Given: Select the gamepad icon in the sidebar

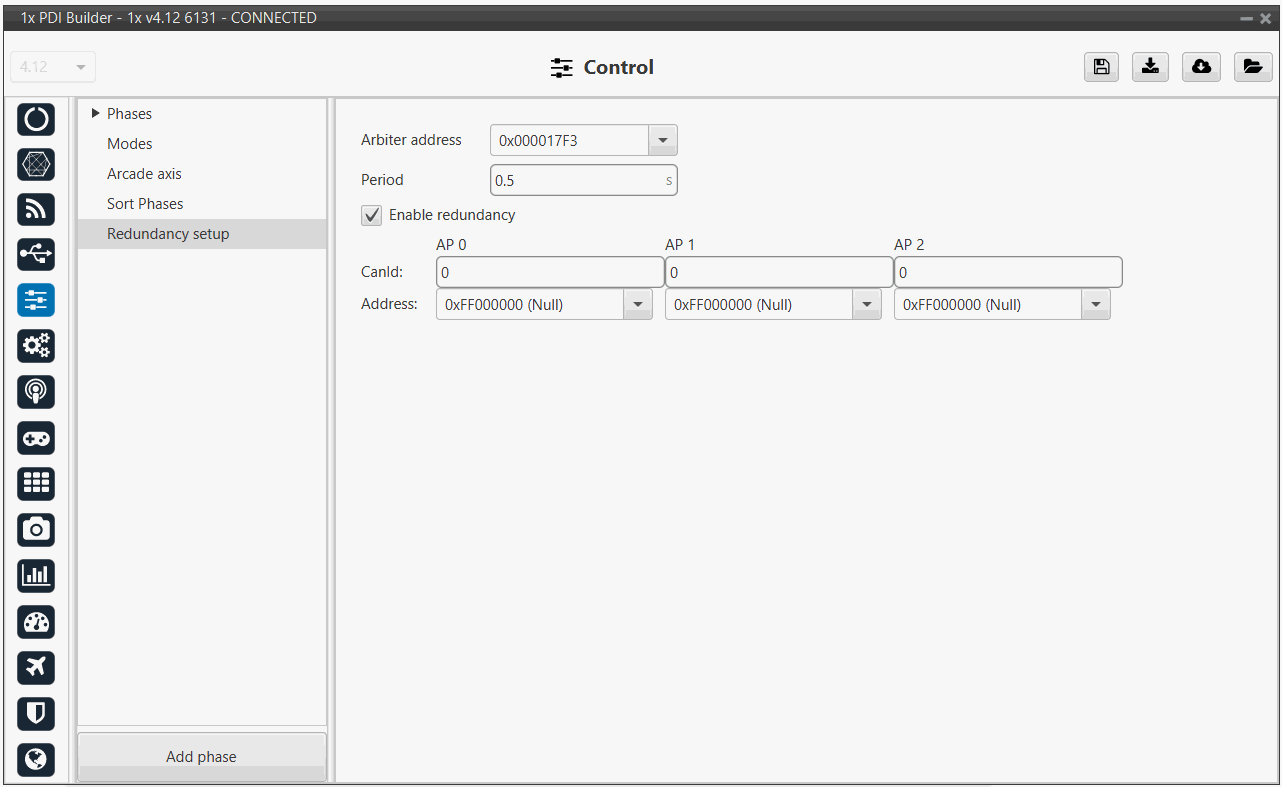Looking at the screenshot, I should point(37,438).
